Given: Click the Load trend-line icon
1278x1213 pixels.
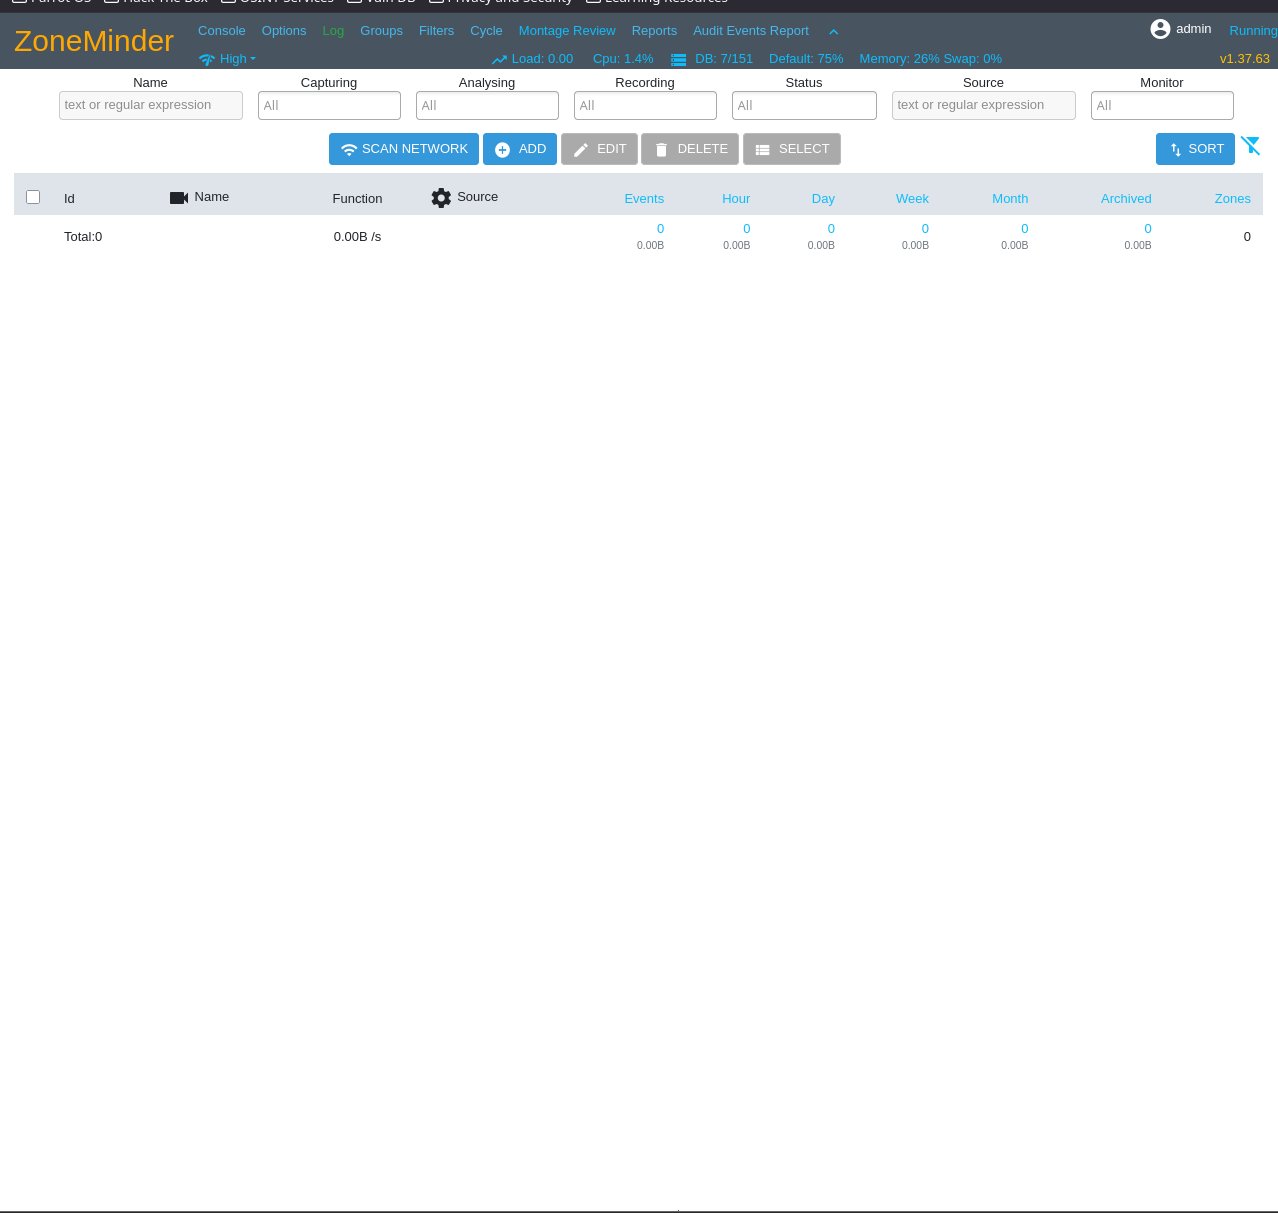Looking at the screenshot, I should coord(499,60).
